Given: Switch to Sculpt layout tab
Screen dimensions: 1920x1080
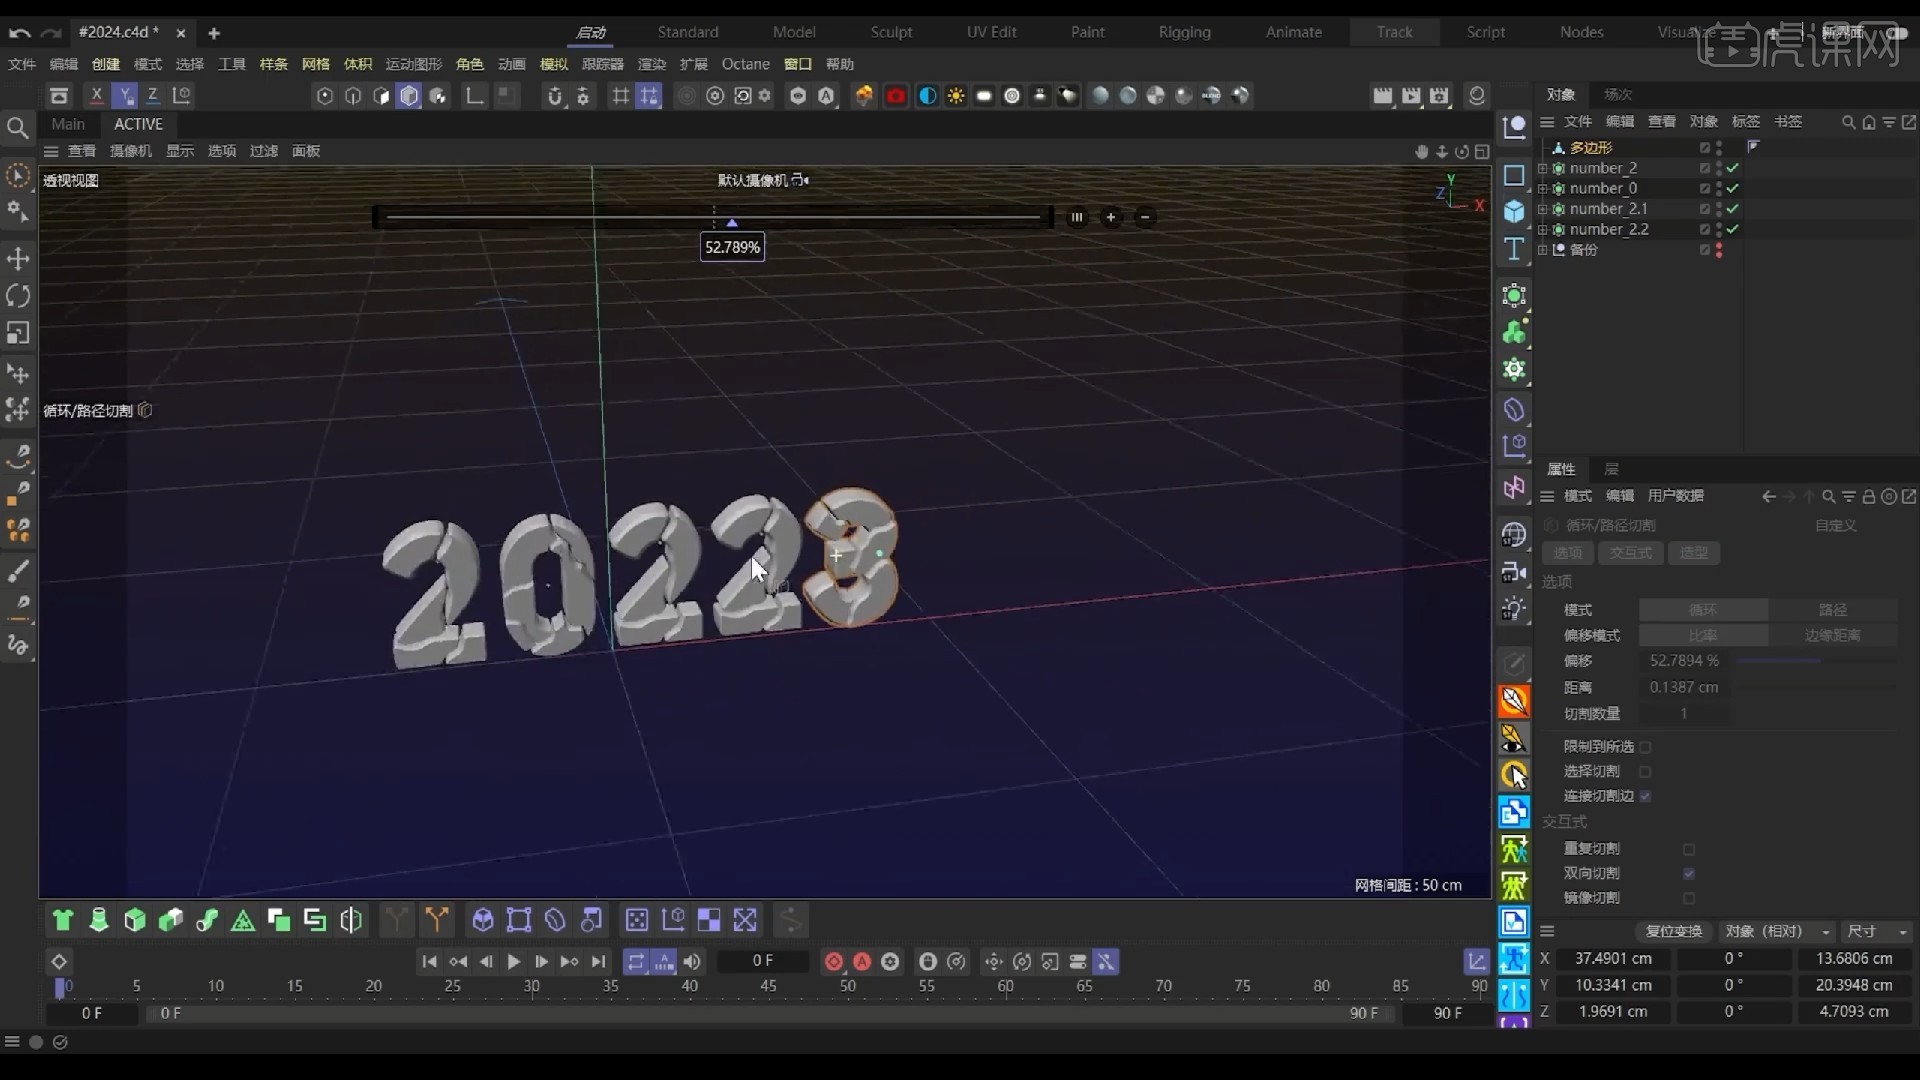Looking at the screenshot, I should point(891,32).
